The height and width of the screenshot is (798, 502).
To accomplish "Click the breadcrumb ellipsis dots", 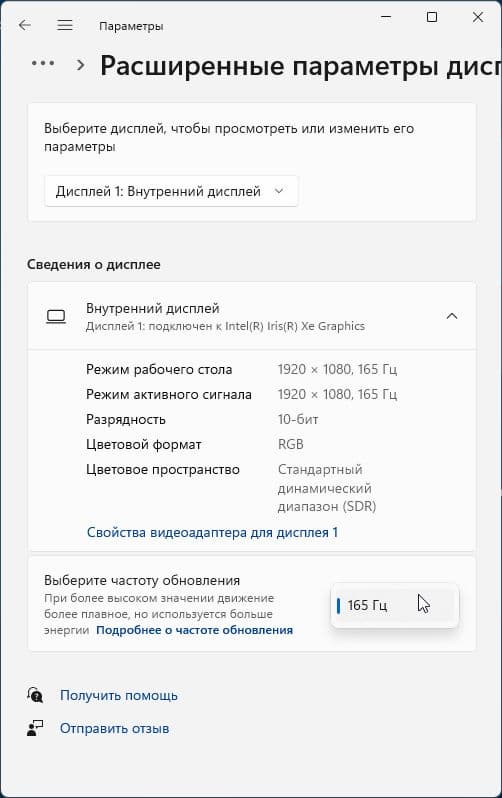I will (x=43, y=64).
